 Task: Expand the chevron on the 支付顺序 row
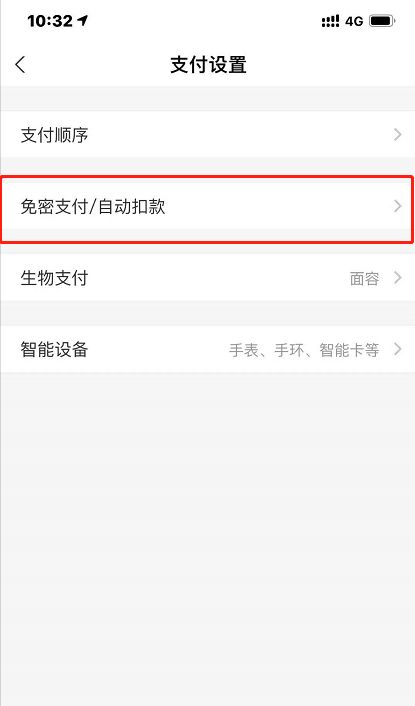pyautogui.click(x=397, y=135)
